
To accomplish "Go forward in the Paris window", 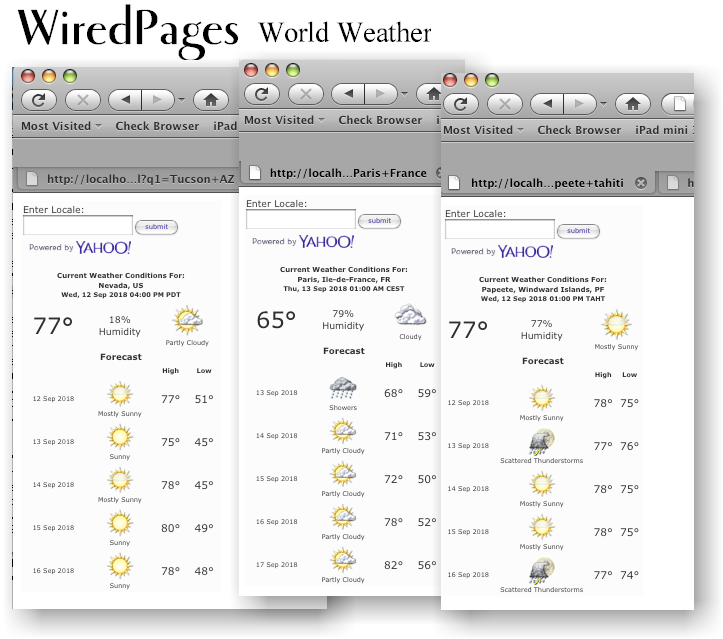I will point(381,94).
